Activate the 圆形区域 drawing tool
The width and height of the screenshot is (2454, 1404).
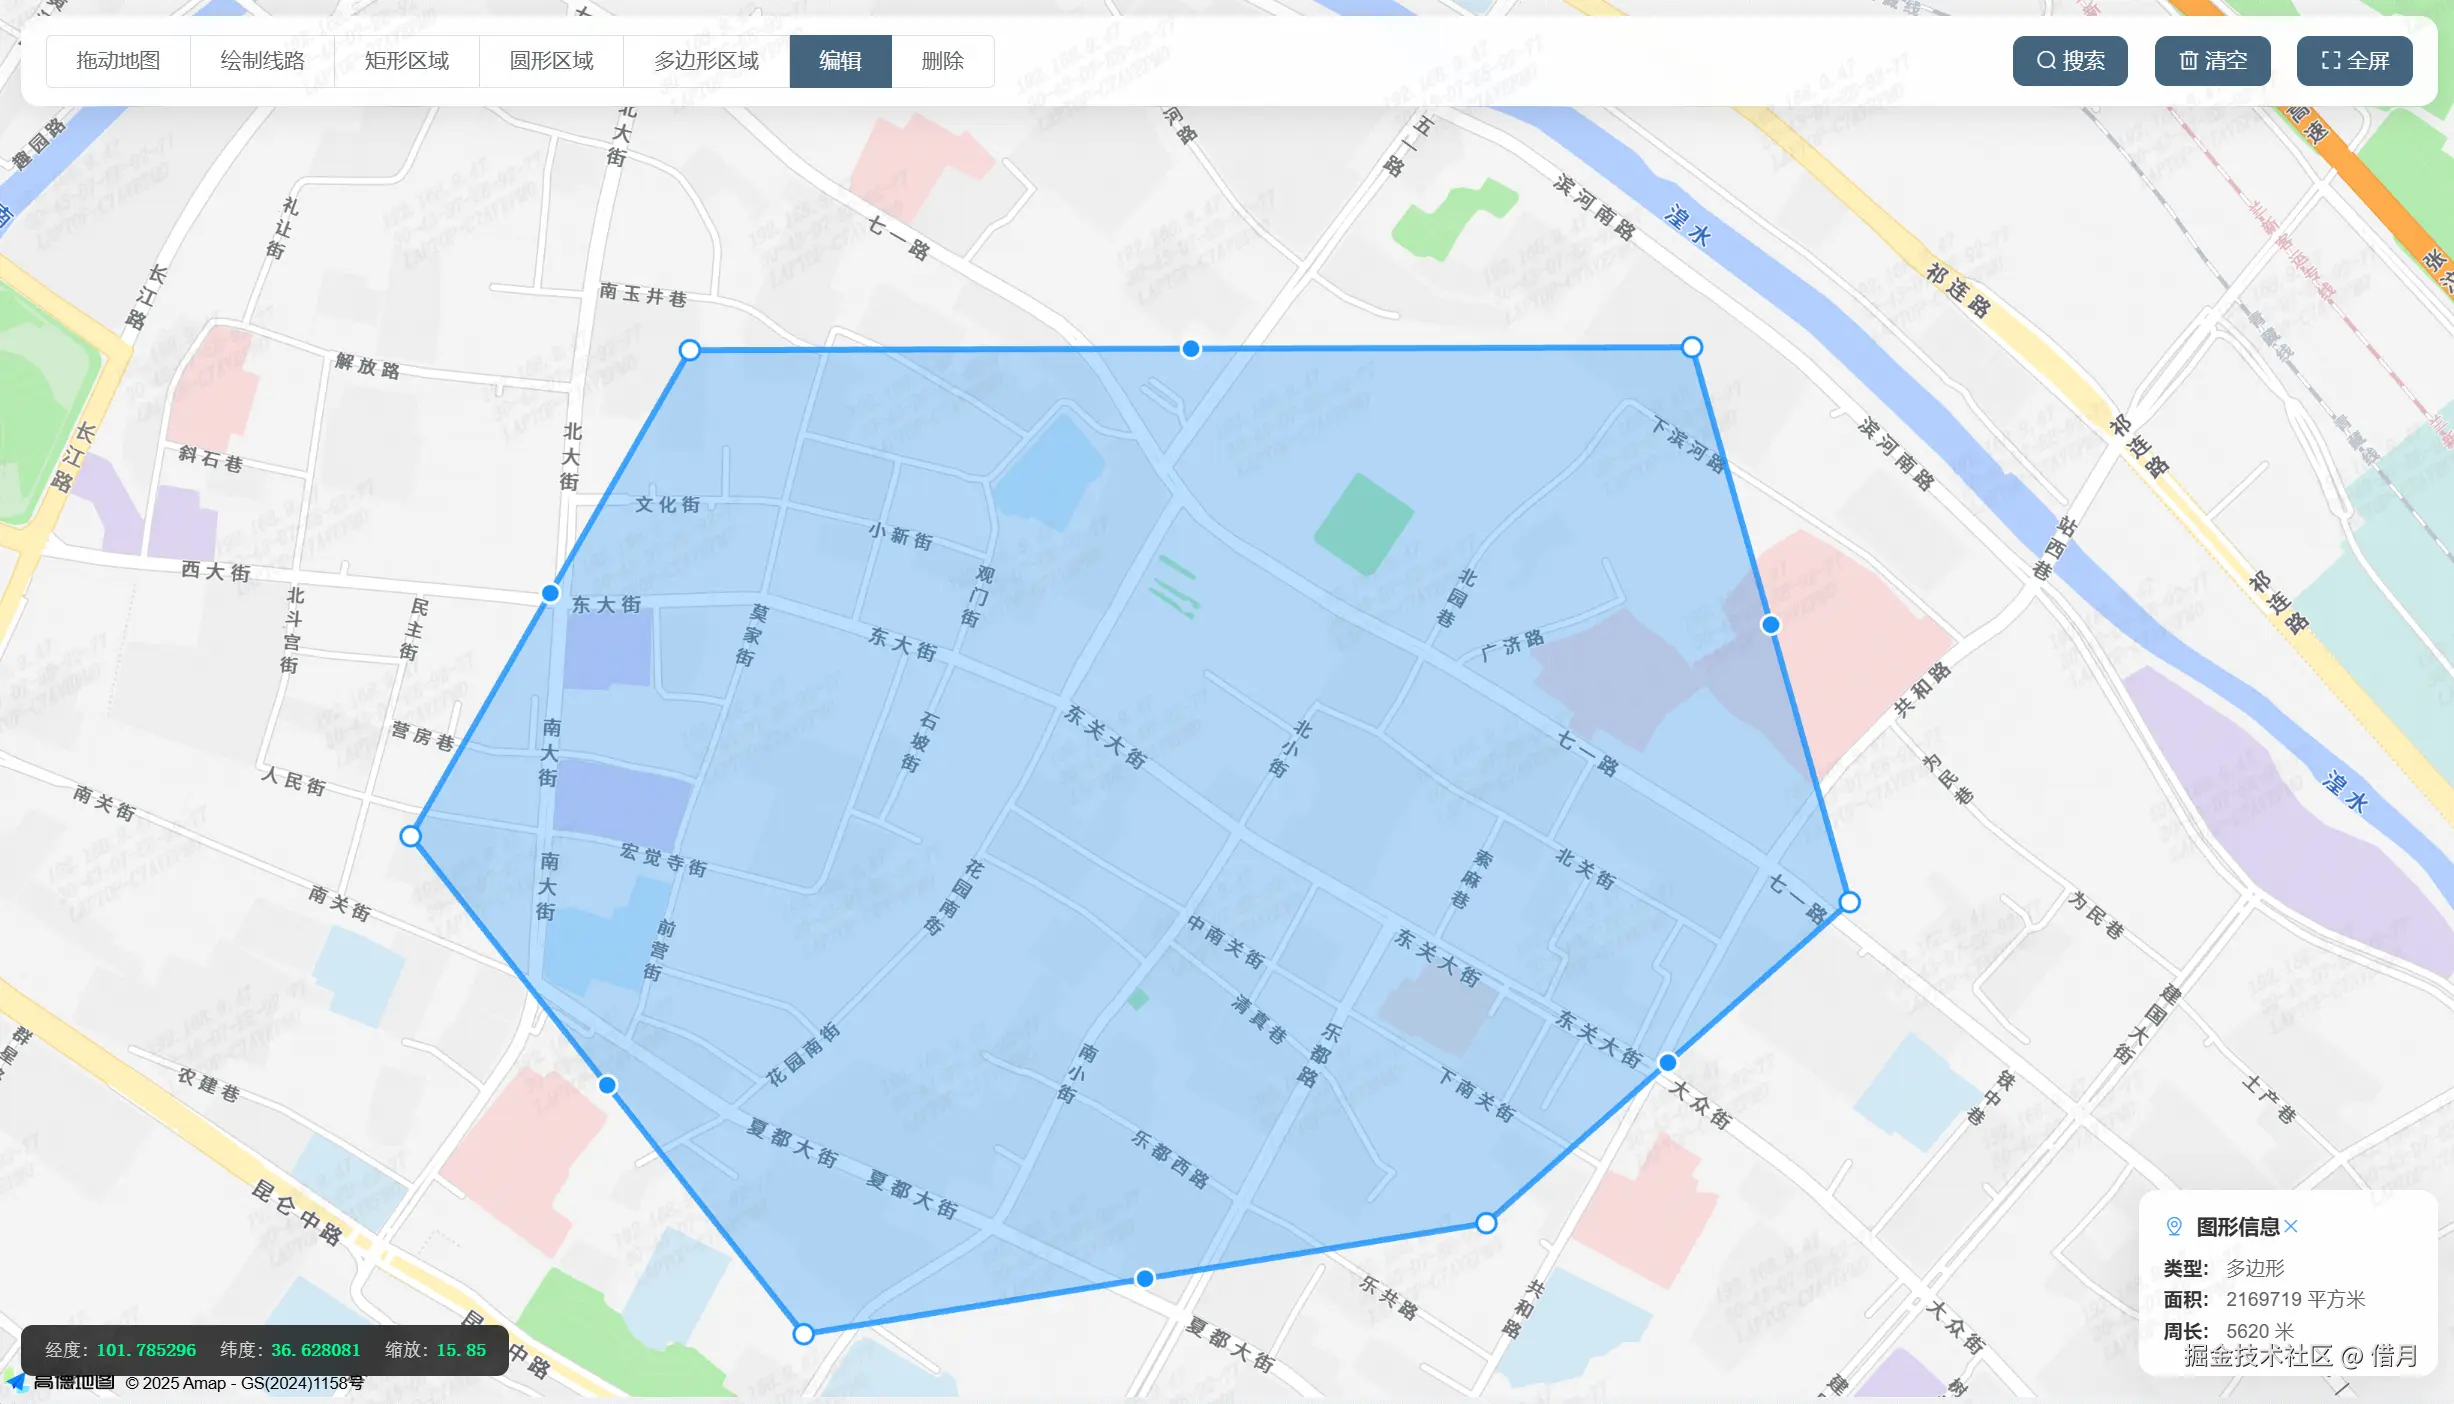click(551, 61)
